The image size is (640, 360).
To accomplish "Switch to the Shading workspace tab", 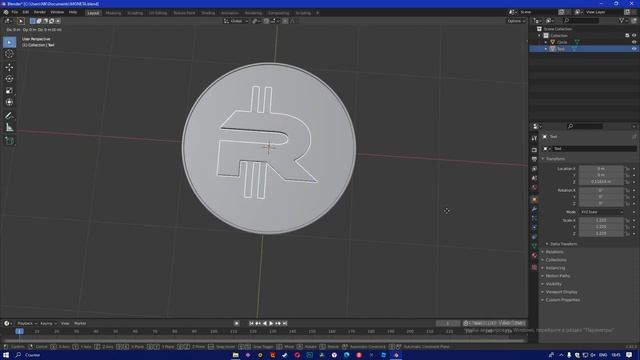I will pyautogui.click(x=208, y=13).
